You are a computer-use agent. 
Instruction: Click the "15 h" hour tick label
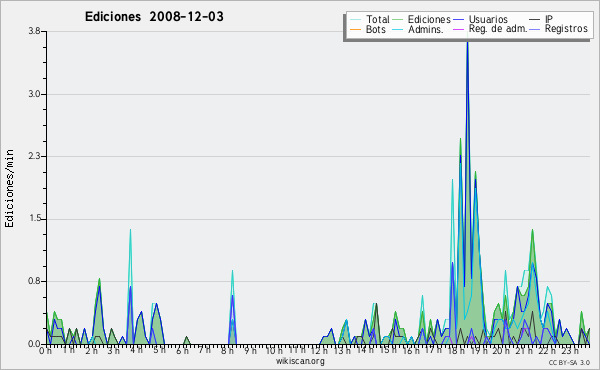pos(388,350)
